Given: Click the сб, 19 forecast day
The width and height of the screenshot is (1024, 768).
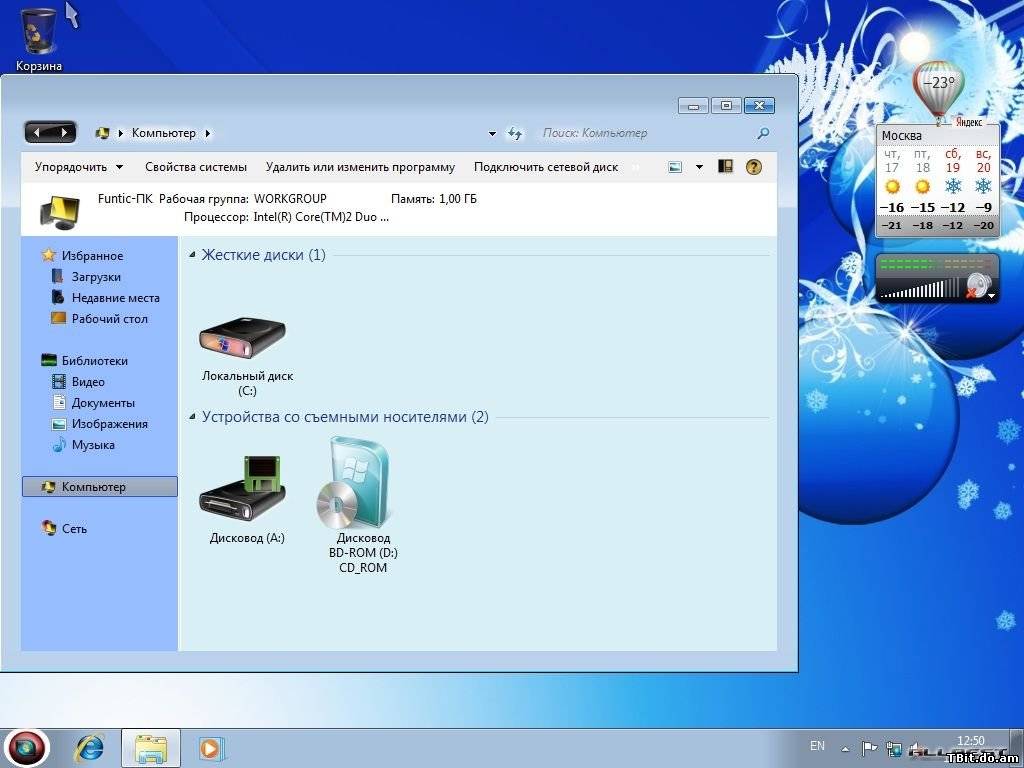Looking at the screenshot, I should [x=953, y=189].
